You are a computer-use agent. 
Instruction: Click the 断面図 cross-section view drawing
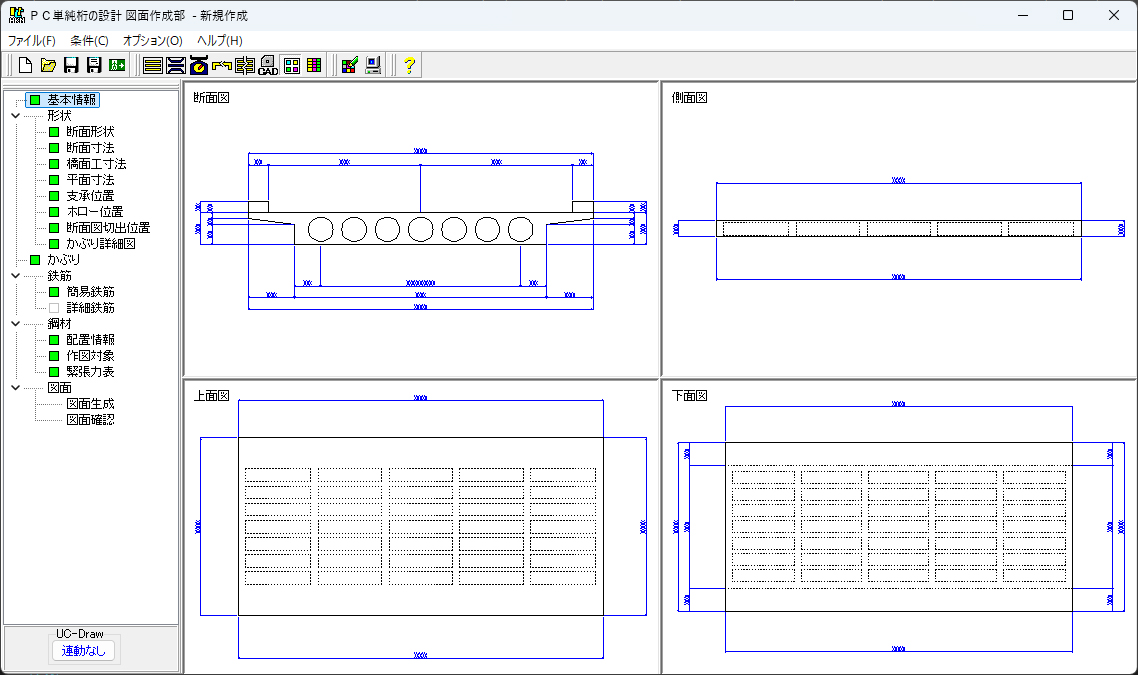pyautogui.click(x=421, y=229)
